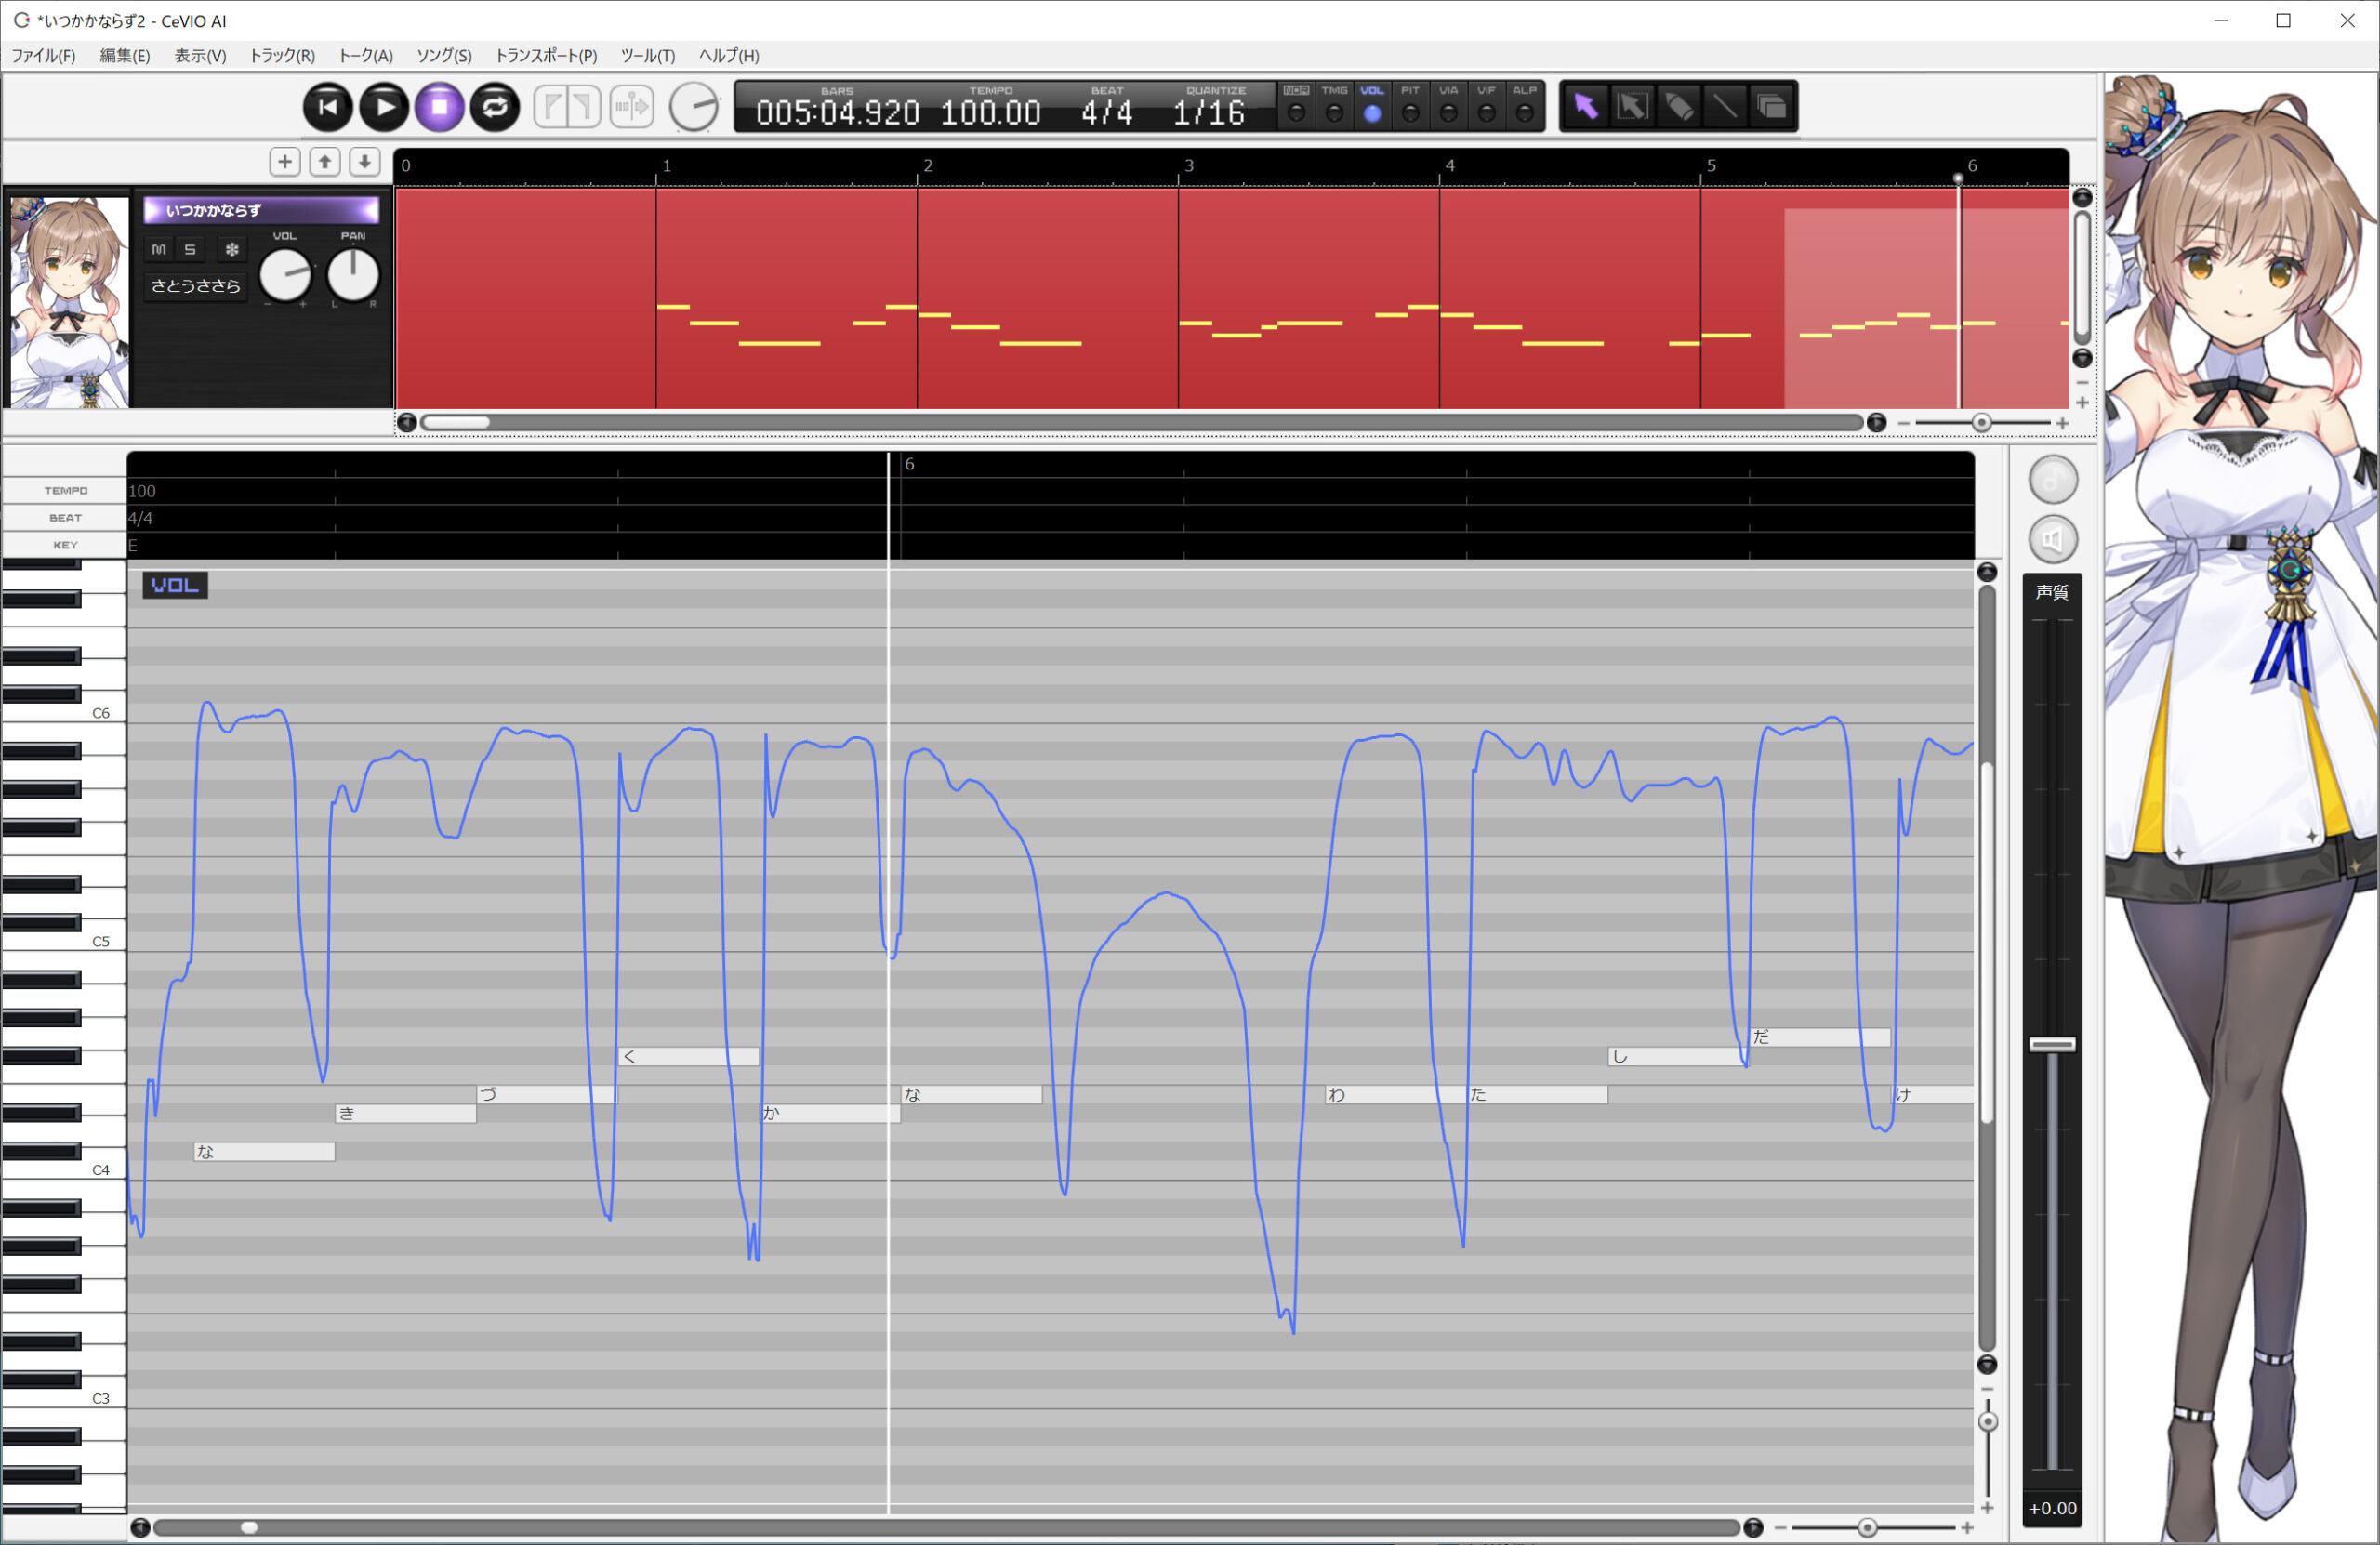
Task: Select the VIA vibrato amplitude mode
Action: click(1448, 105)
